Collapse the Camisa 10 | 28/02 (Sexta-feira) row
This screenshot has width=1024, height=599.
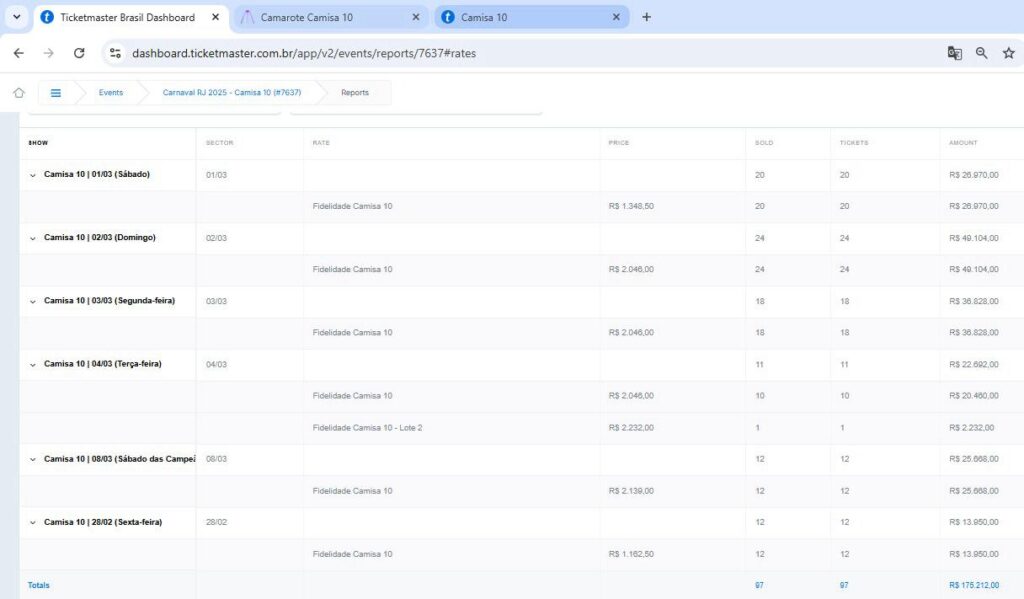coord(33,523)
